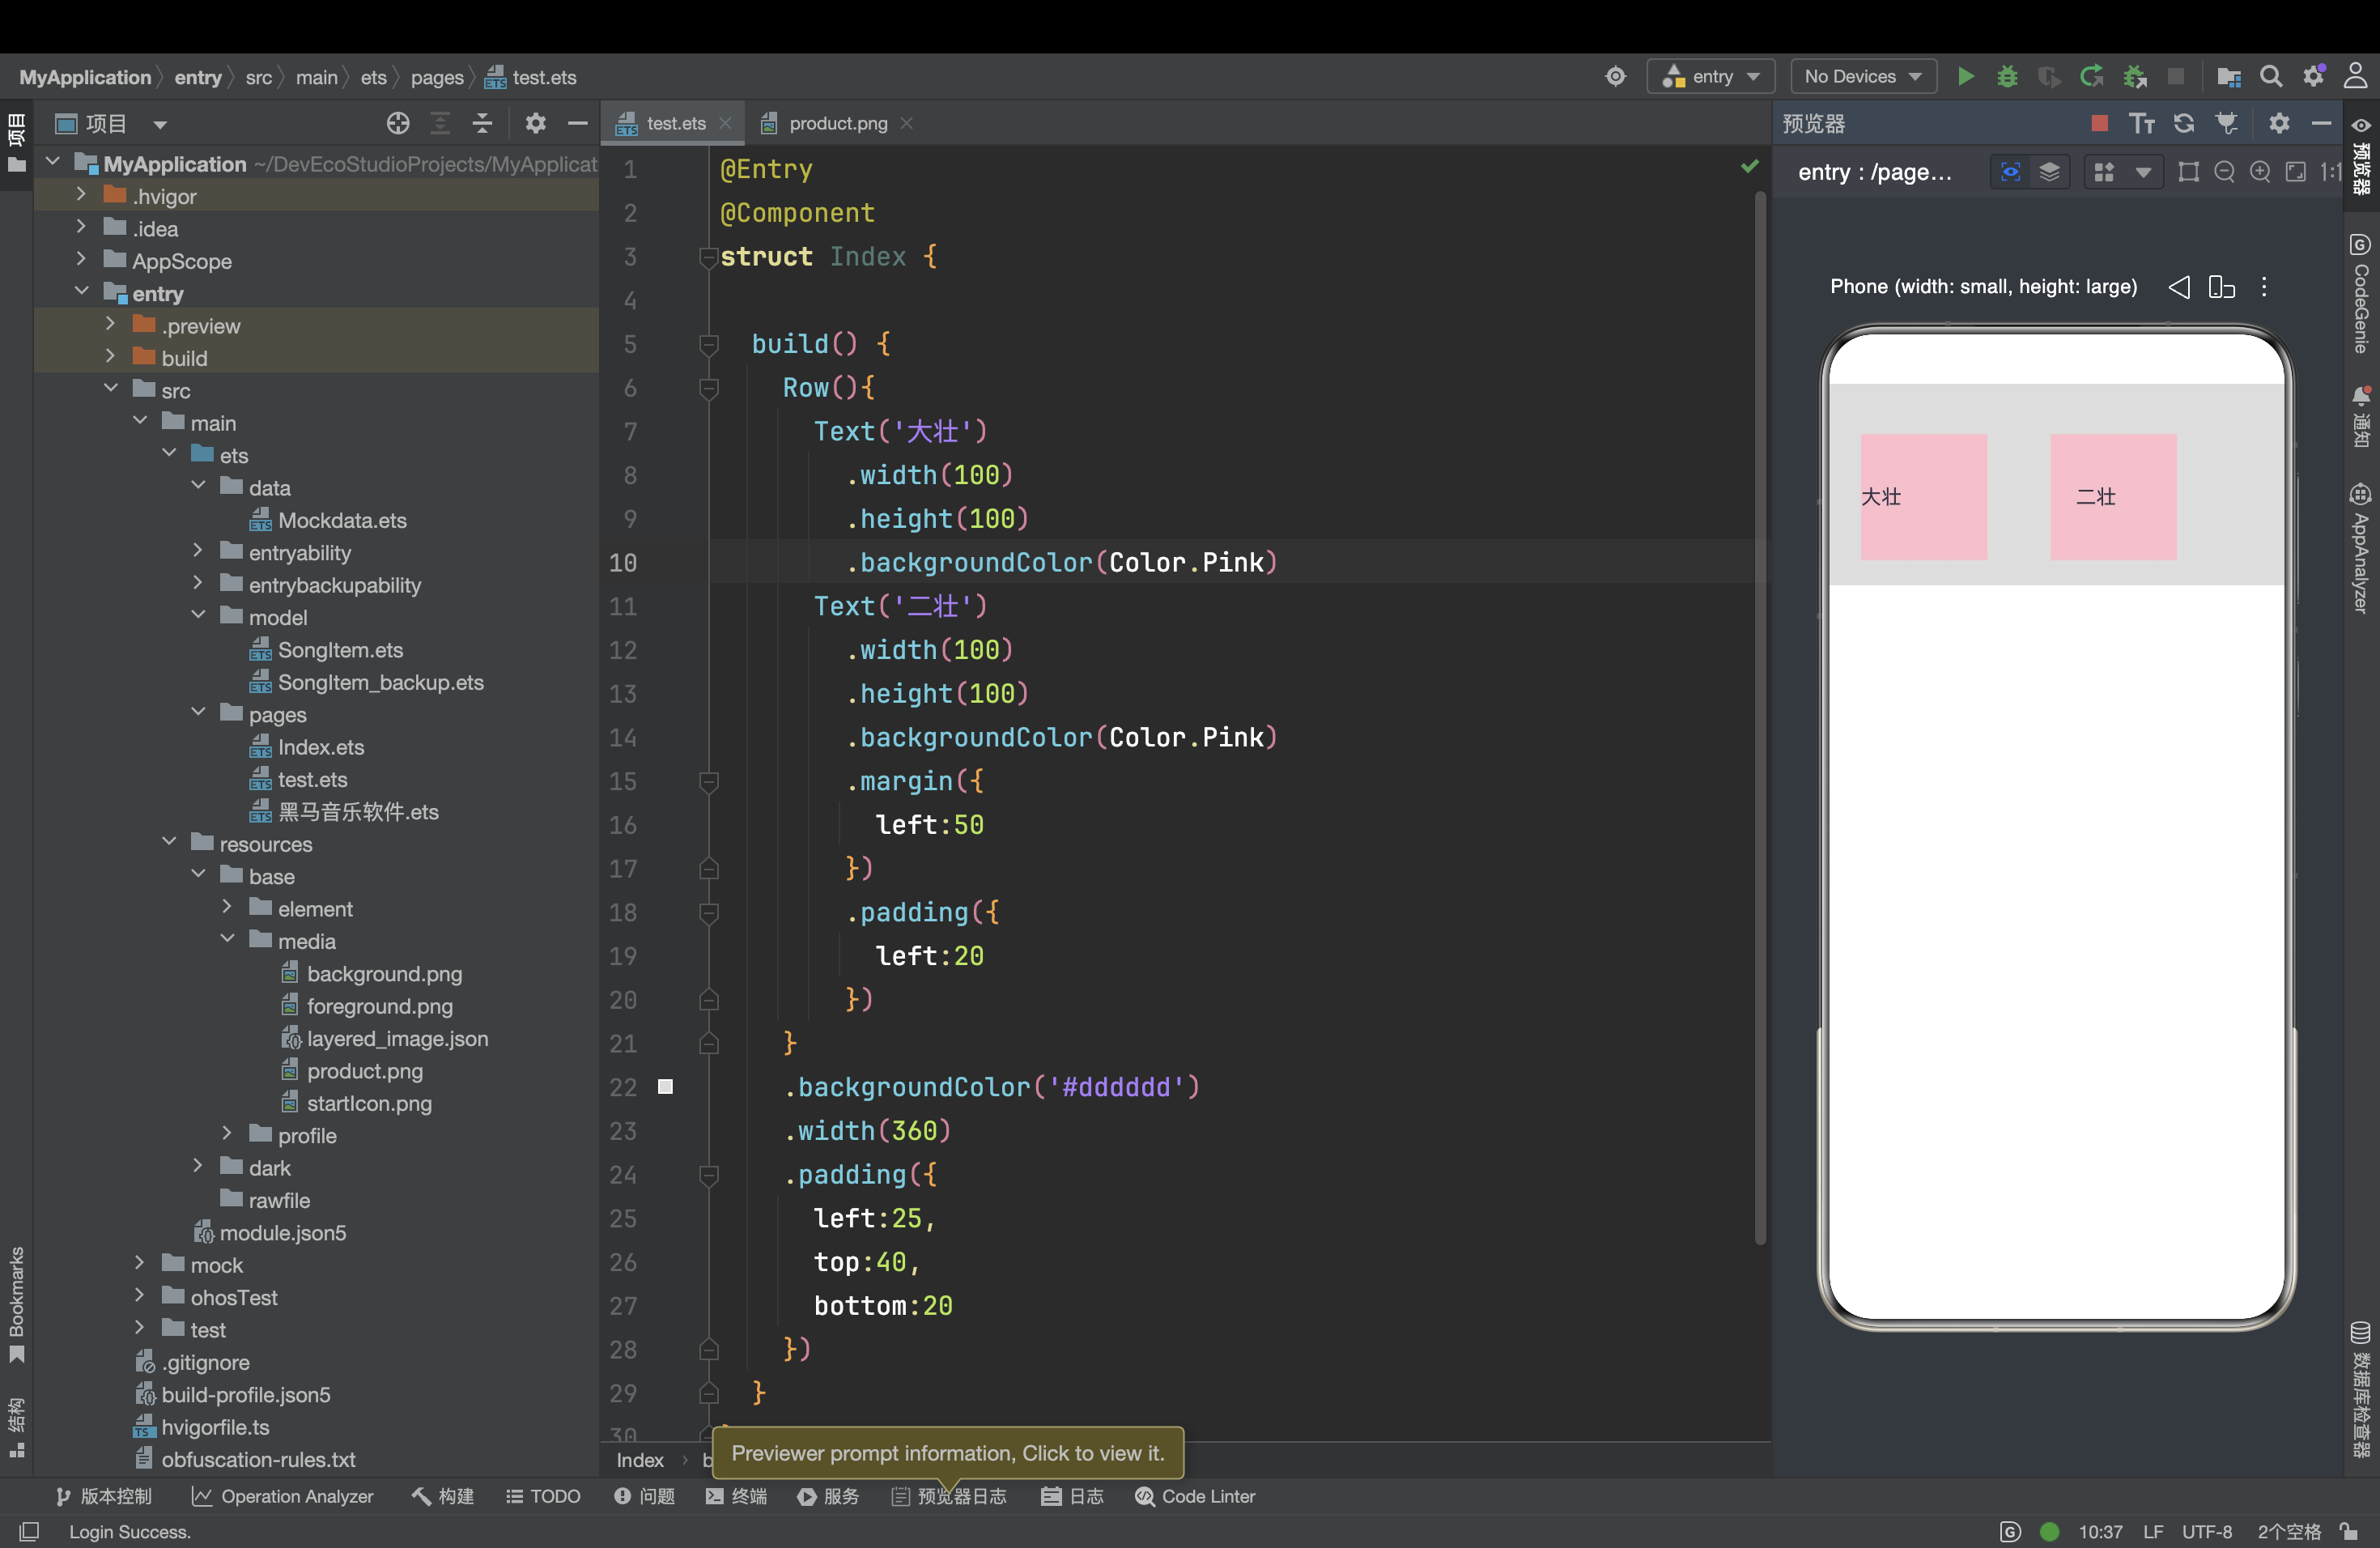Zoom in the previewer

coord(2260,172)
